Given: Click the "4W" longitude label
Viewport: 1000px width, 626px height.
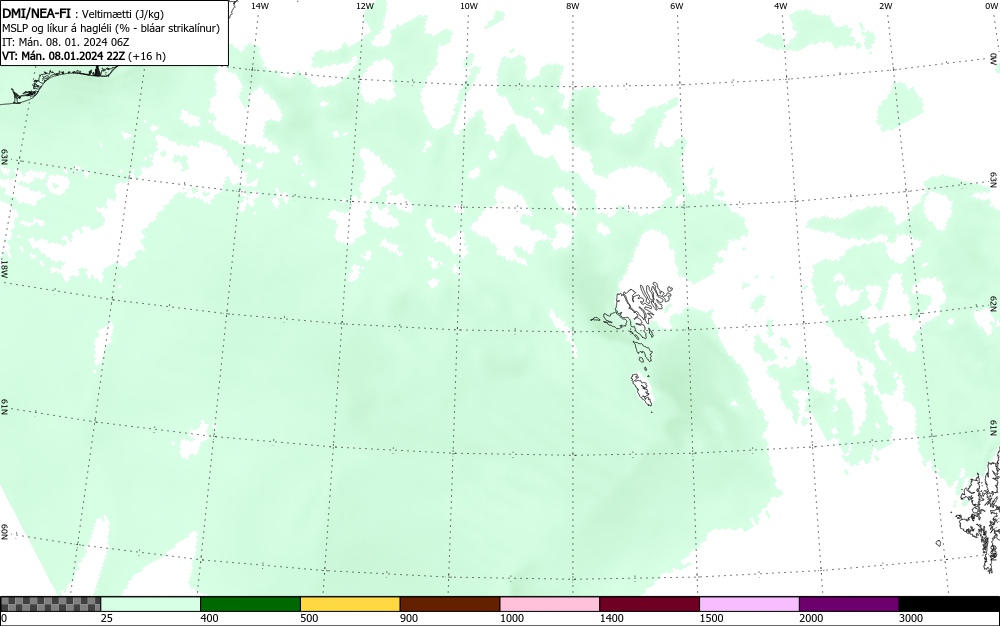Looking at the screenshot, I should pyautogui.click(x=781, y=6).
